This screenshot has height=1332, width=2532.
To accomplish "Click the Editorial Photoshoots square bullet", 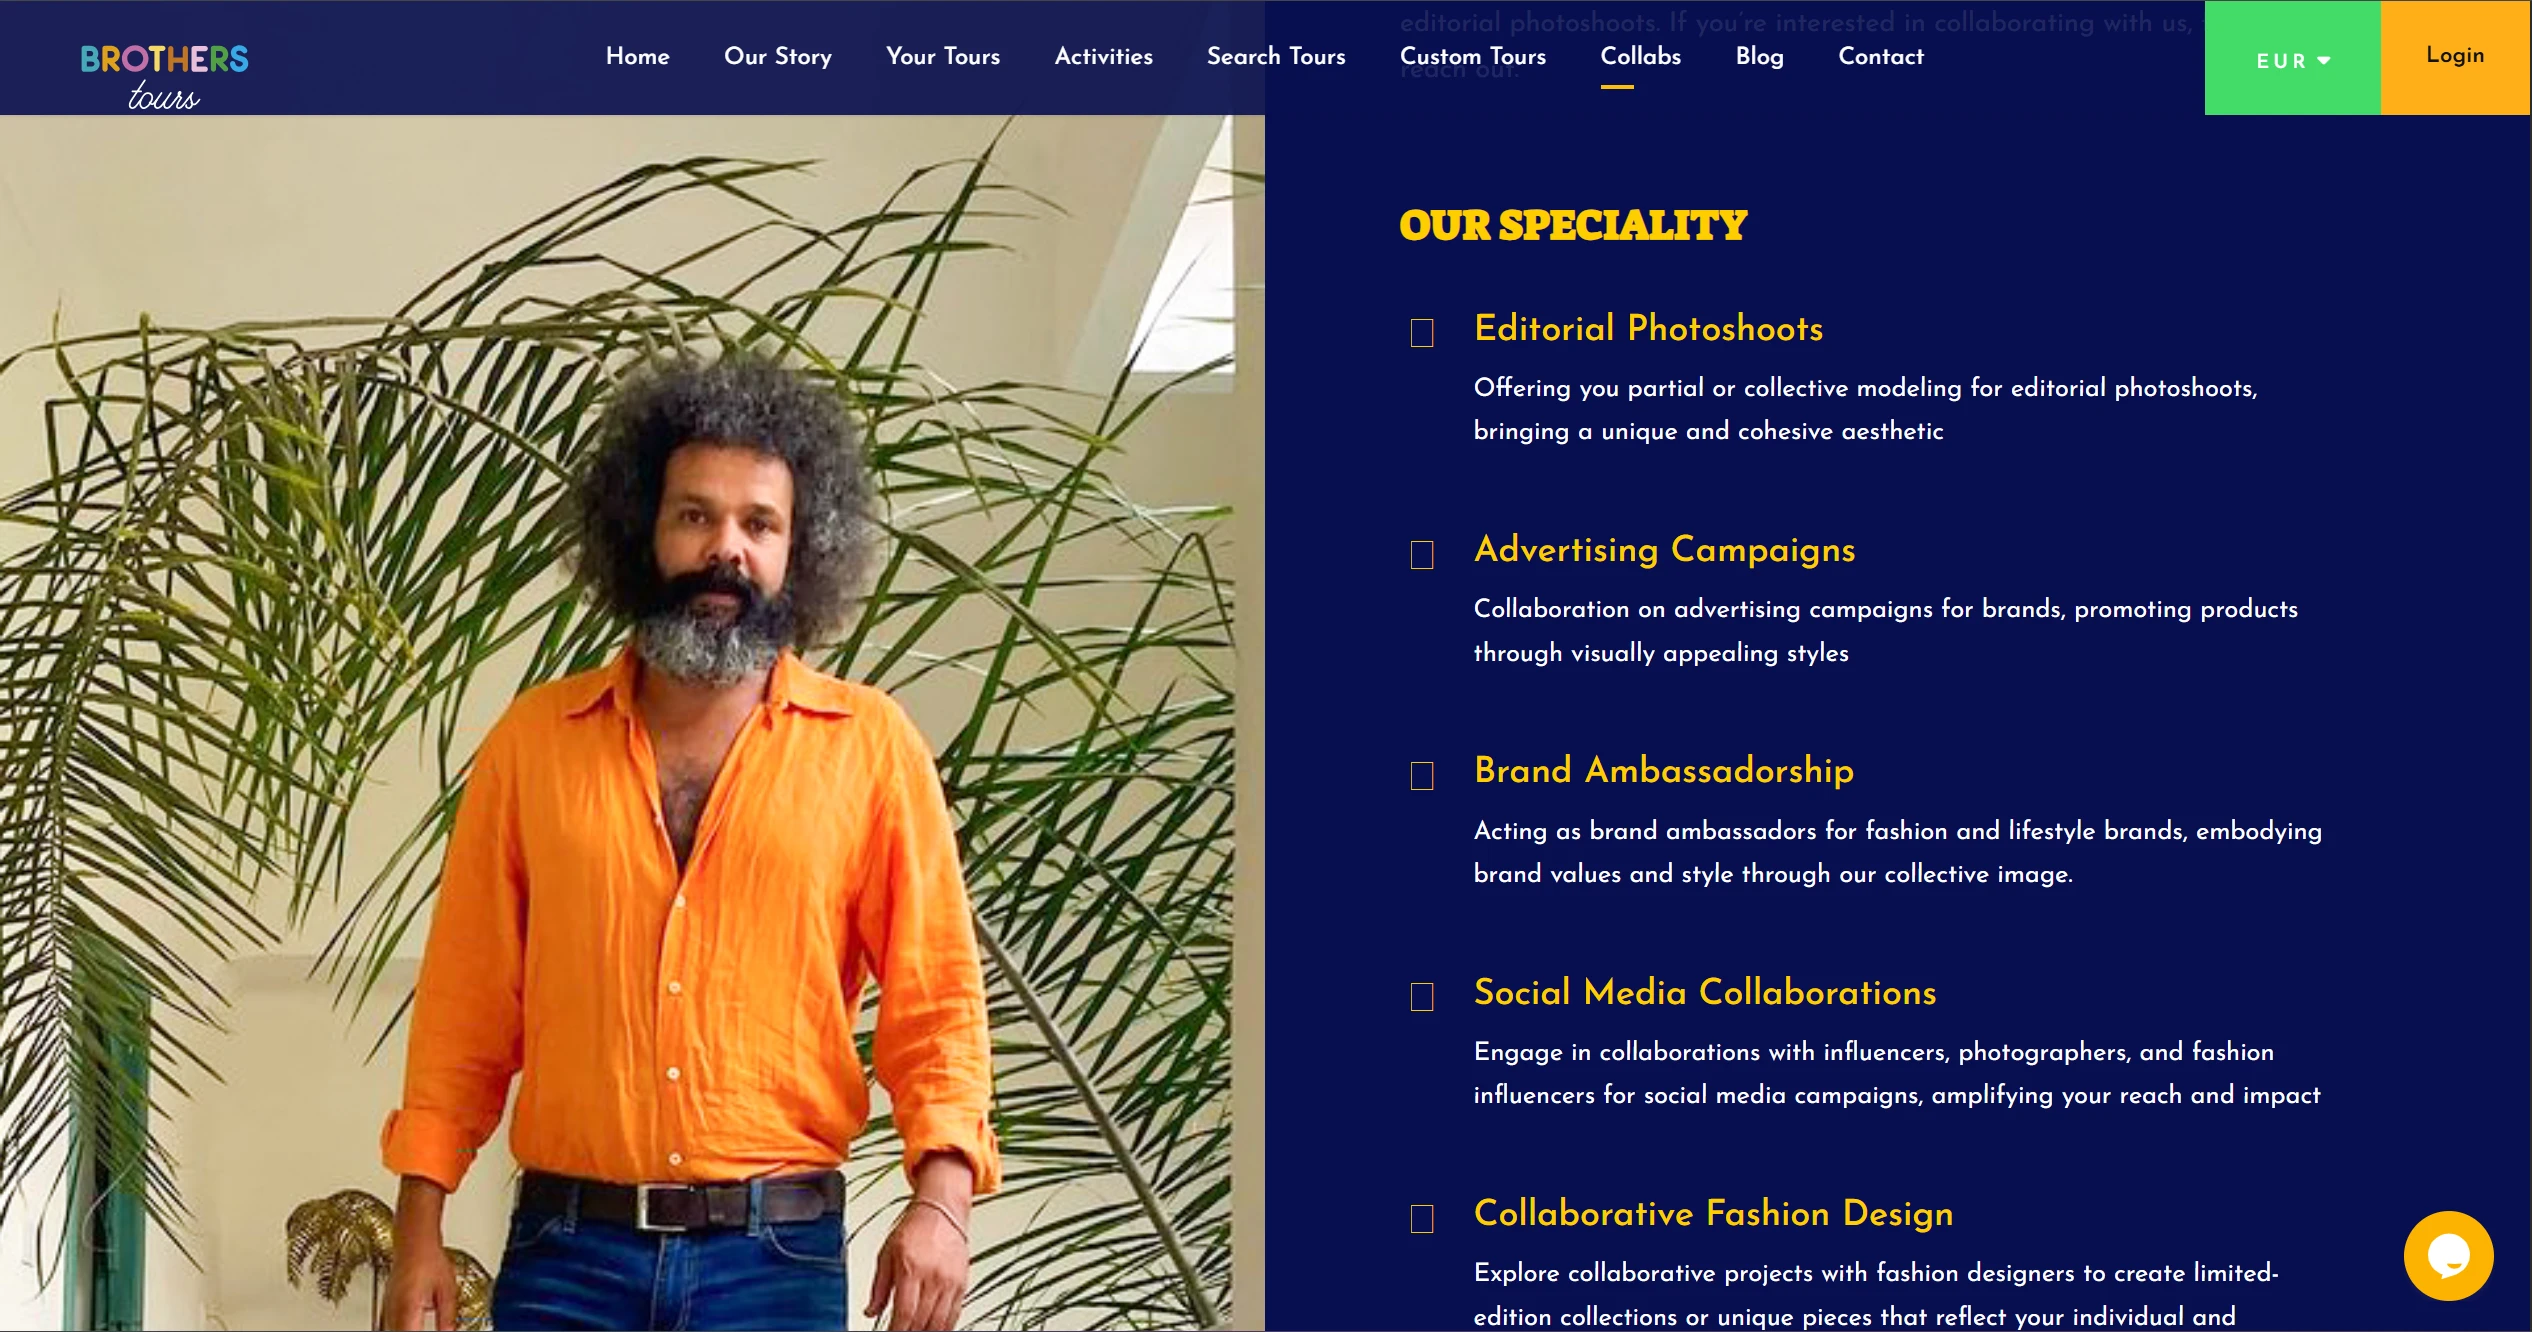I will click(x=1421, y=333).
